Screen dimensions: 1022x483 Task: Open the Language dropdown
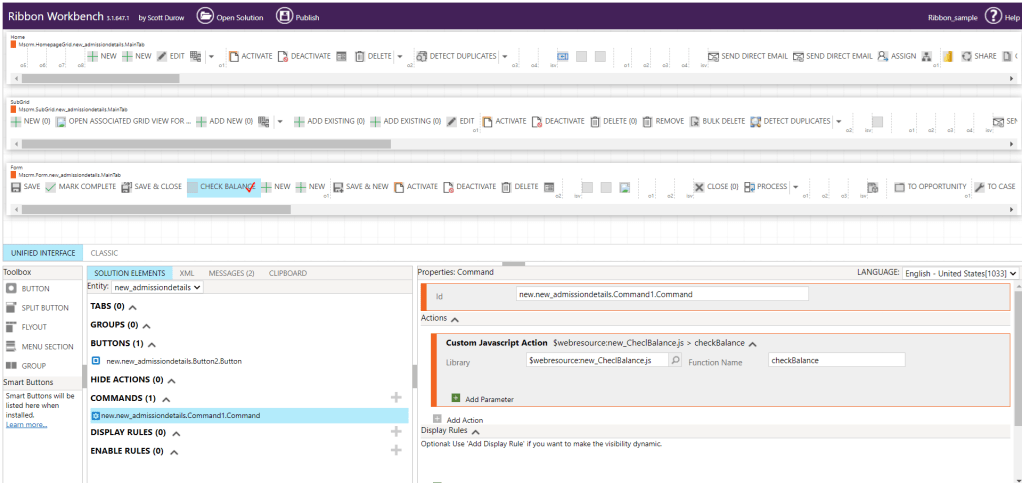[x=960, y=273]
